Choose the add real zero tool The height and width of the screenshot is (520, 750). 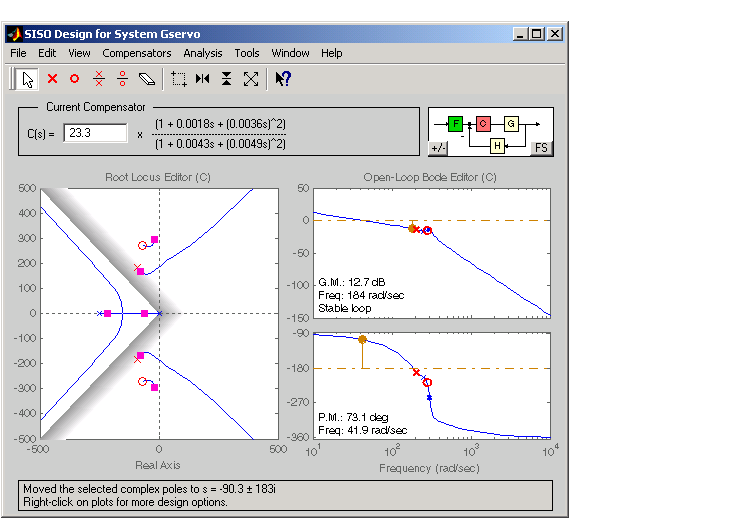pos(75,78)
